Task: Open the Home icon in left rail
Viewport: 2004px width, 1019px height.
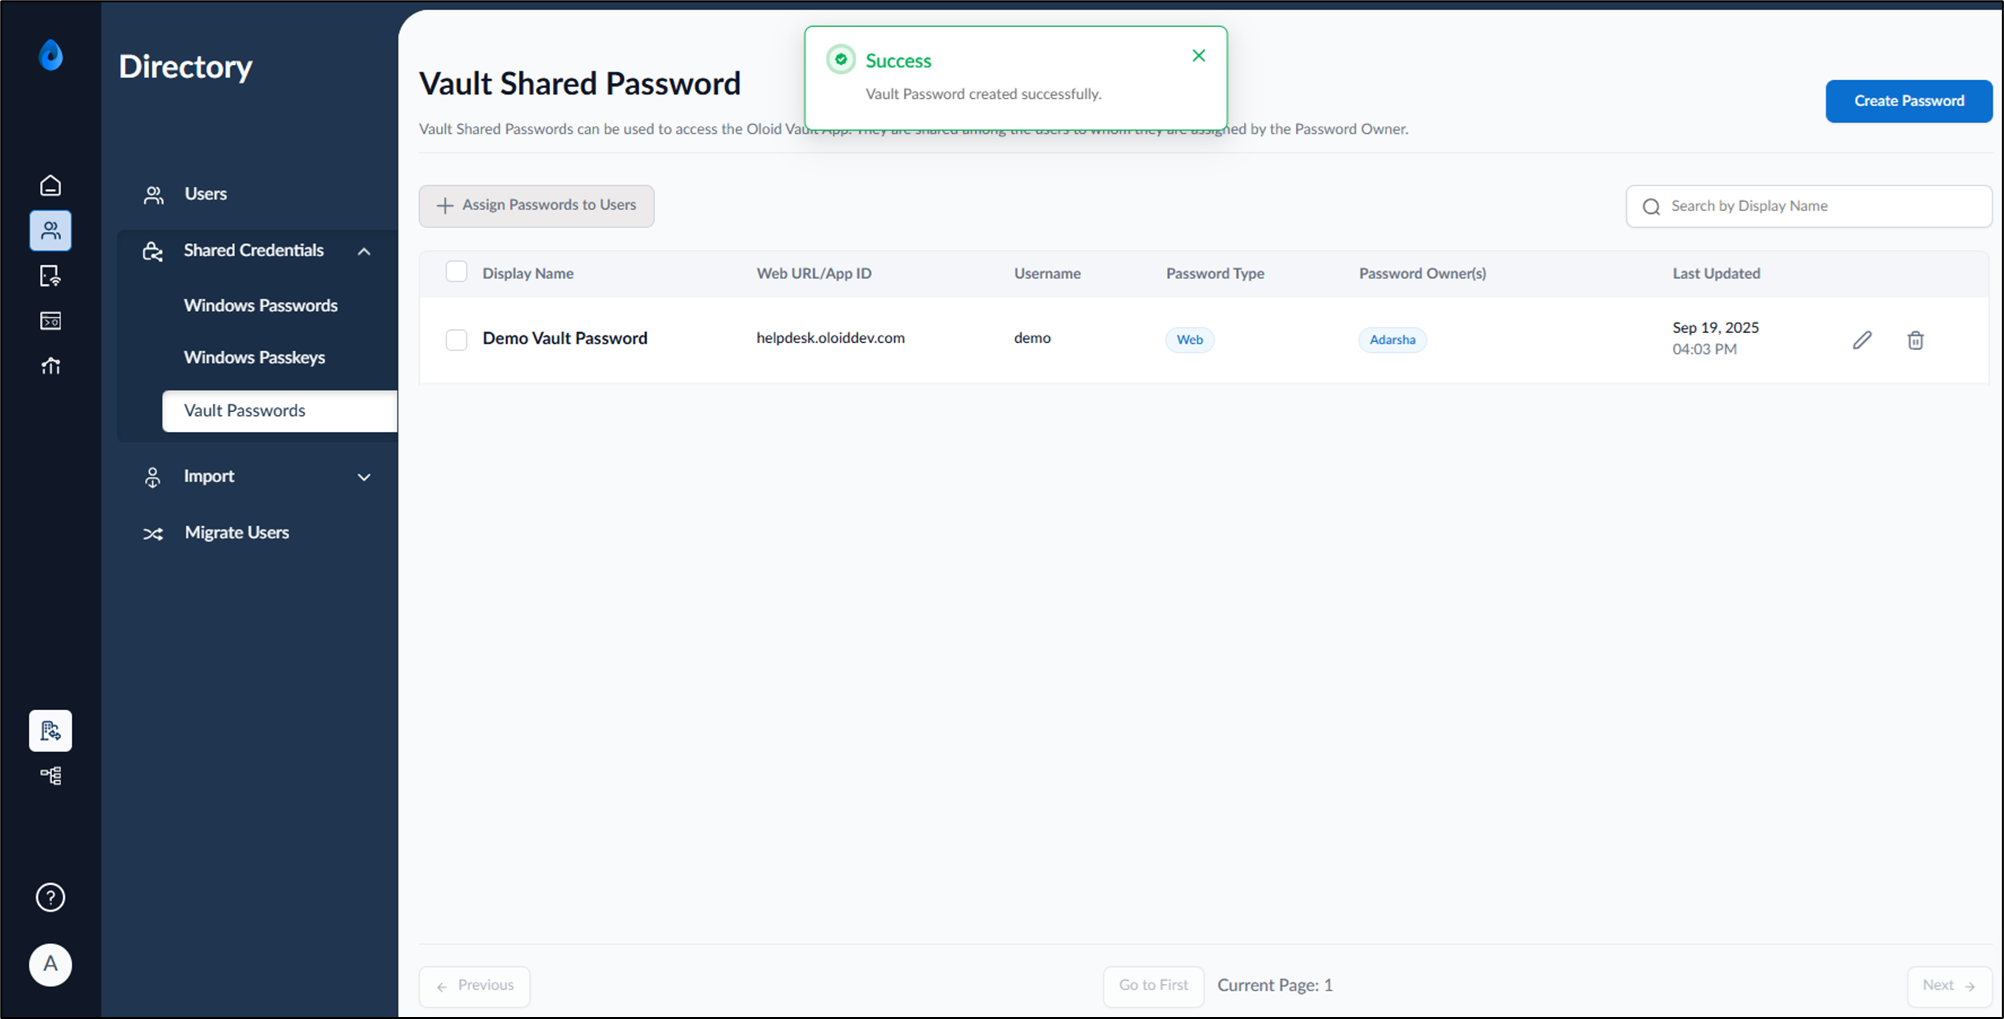Action: (50, 186)
